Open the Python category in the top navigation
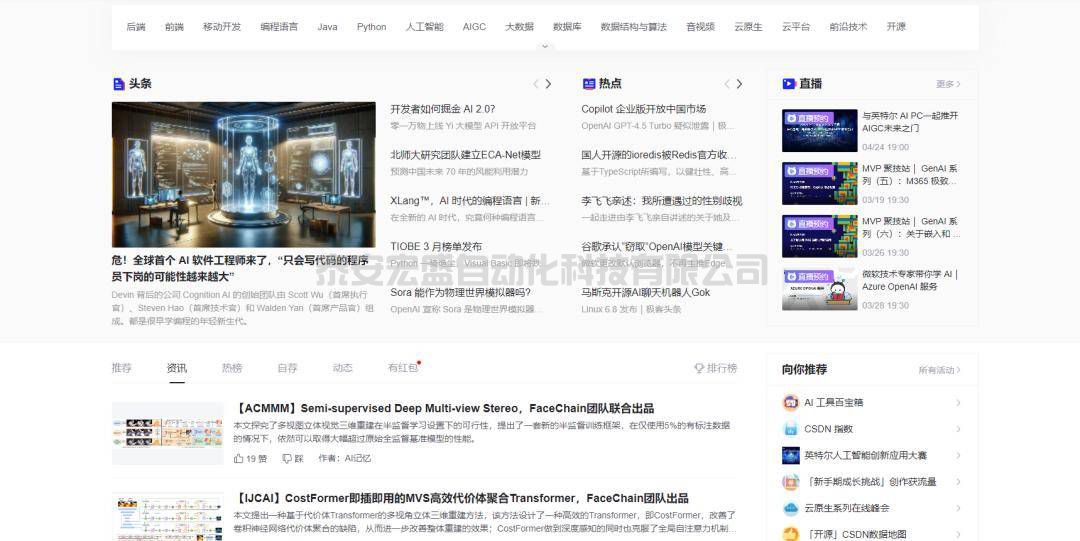 (371, 27)
